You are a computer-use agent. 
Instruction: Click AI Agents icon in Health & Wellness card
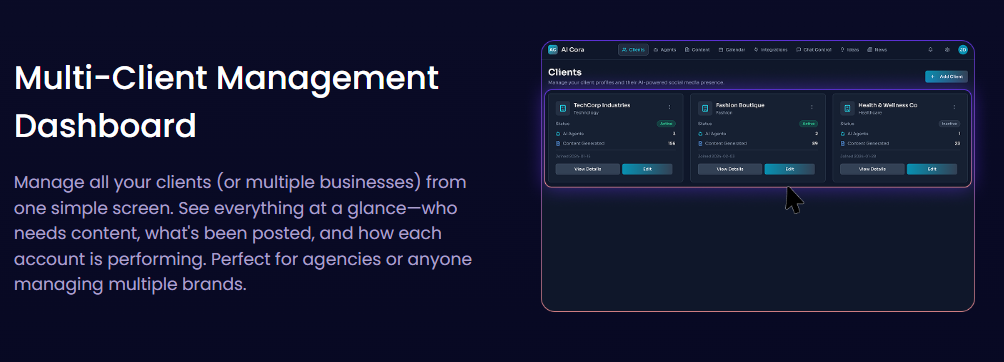pos(842,134)
